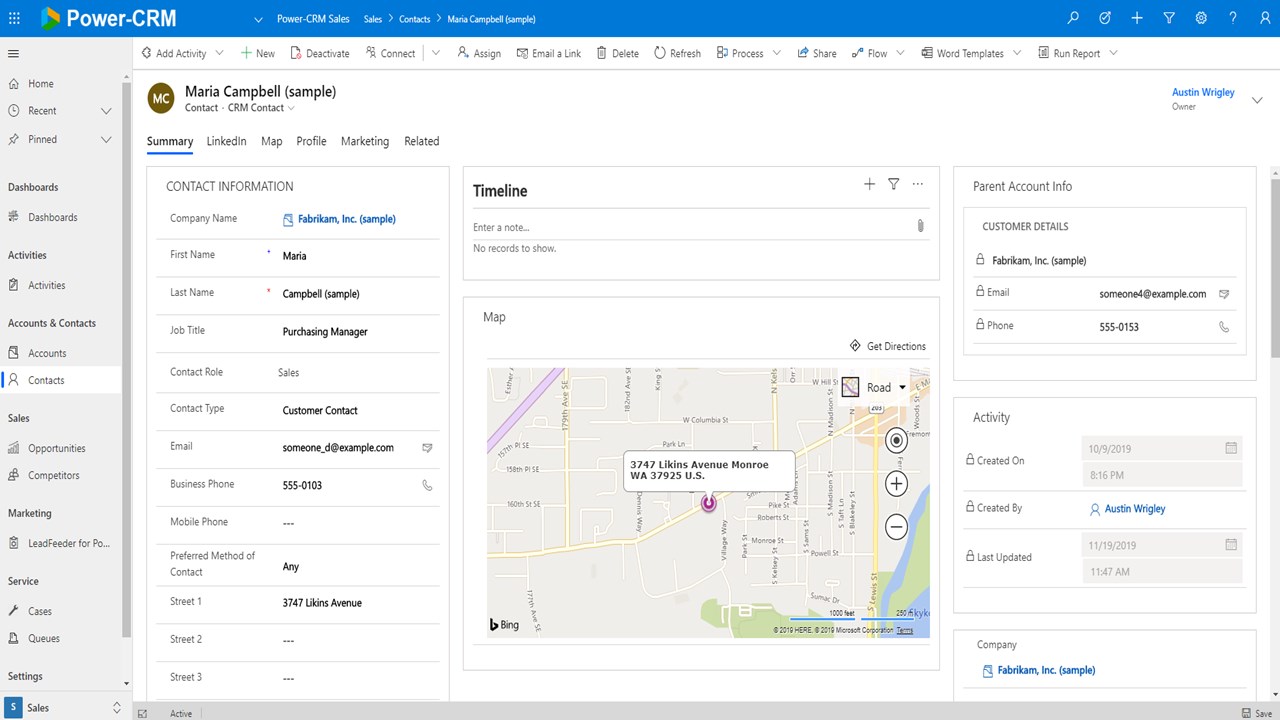Screen dimensions: 1280x720
Task: Click the Add Activity command
Action: (174, 53)
